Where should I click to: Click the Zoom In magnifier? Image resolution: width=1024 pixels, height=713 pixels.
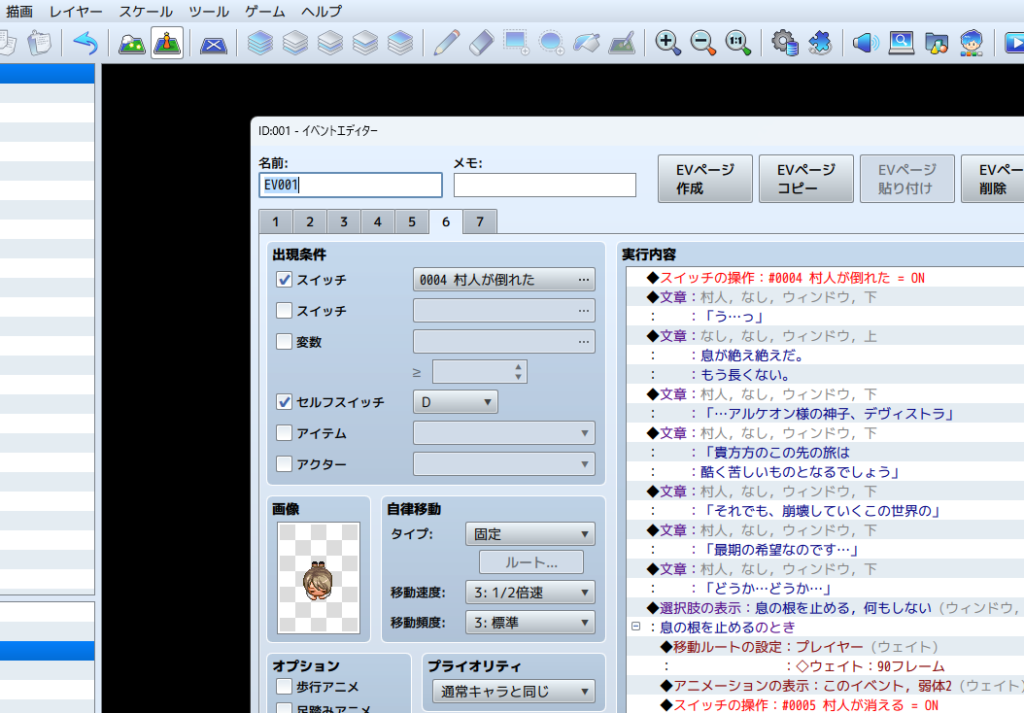[667, 43]
